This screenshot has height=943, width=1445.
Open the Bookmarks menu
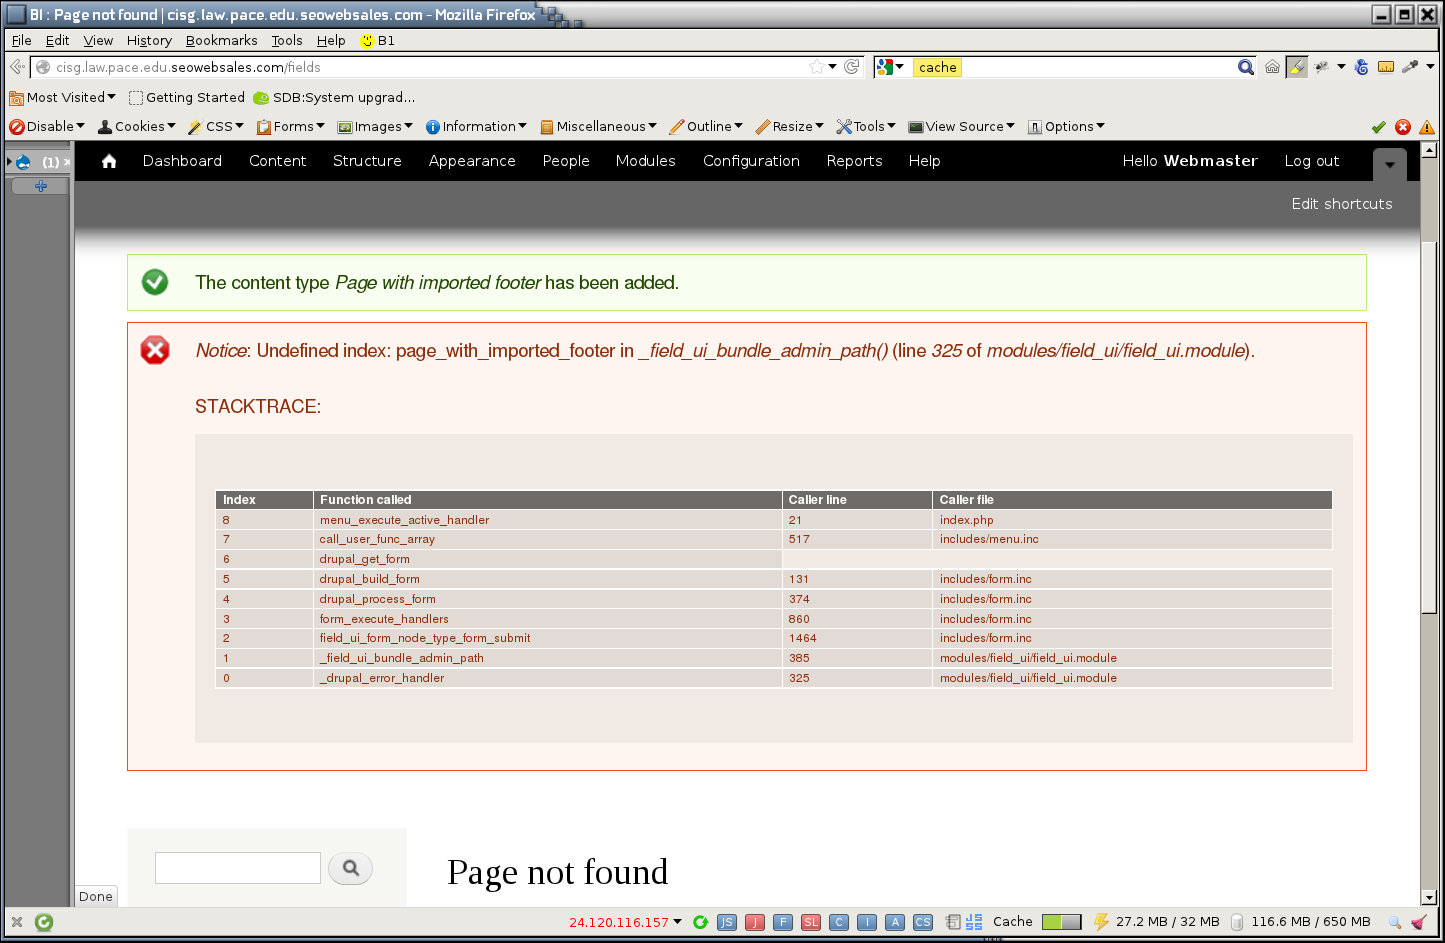click(221, 41)
